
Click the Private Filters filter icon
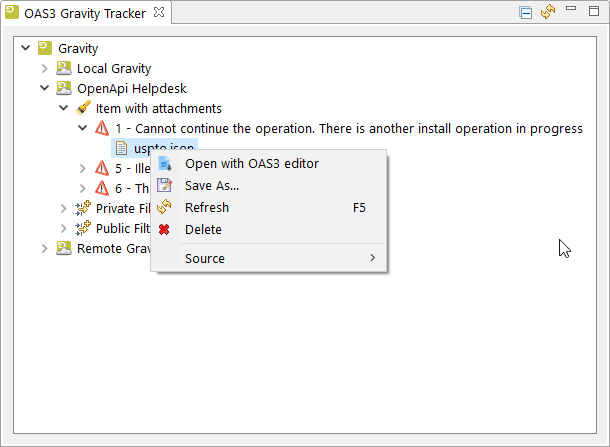pos(83,208)
